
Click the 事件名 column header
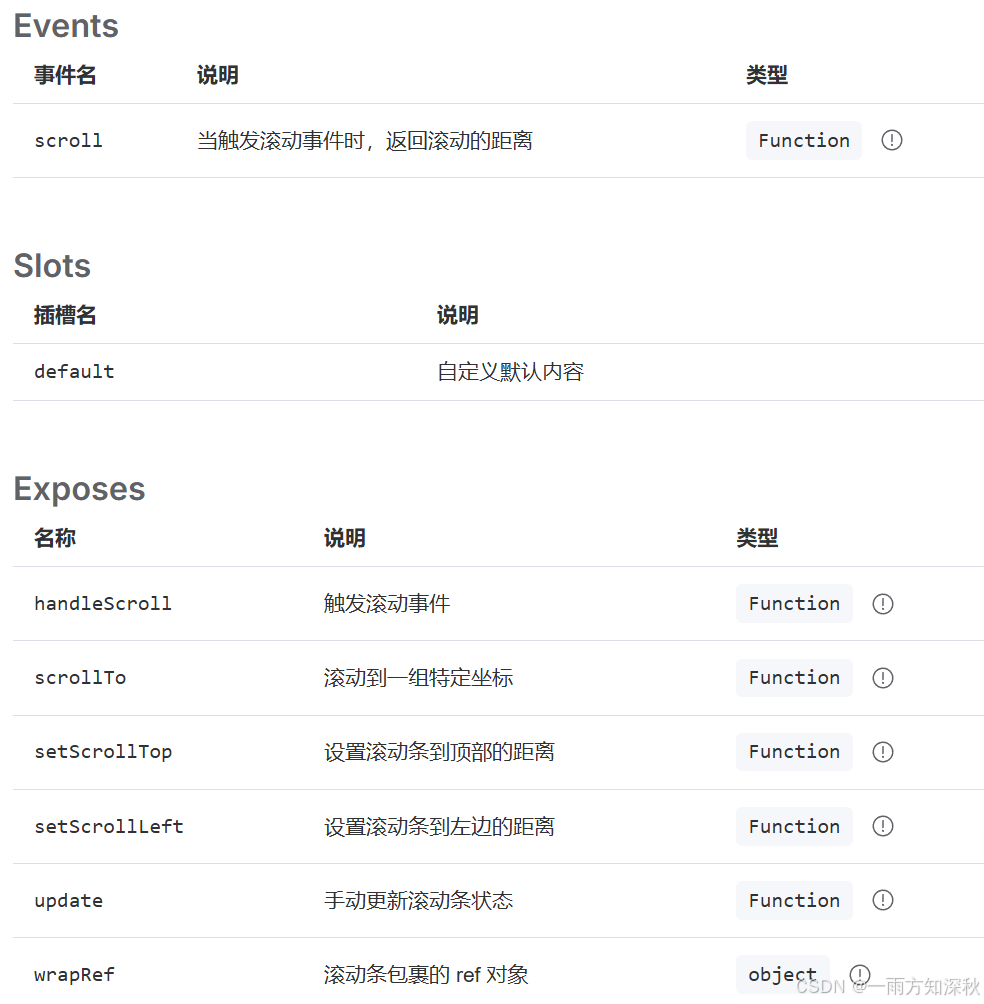65,76
